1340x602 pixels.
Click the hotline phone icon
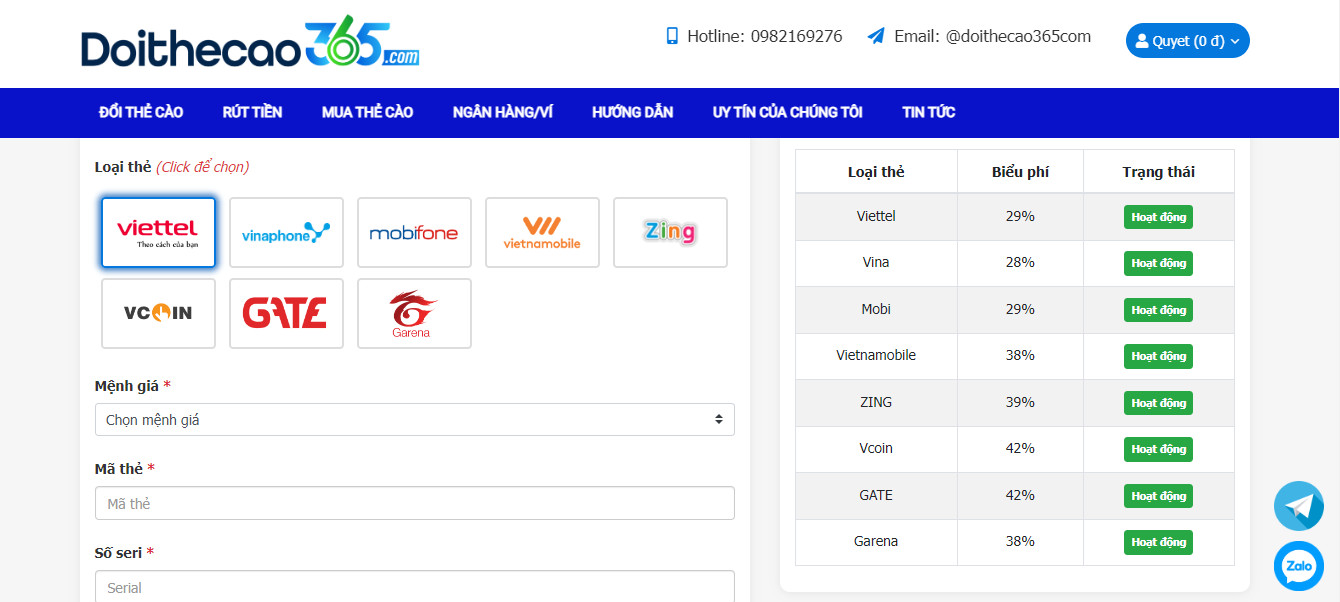click(672, 36)
